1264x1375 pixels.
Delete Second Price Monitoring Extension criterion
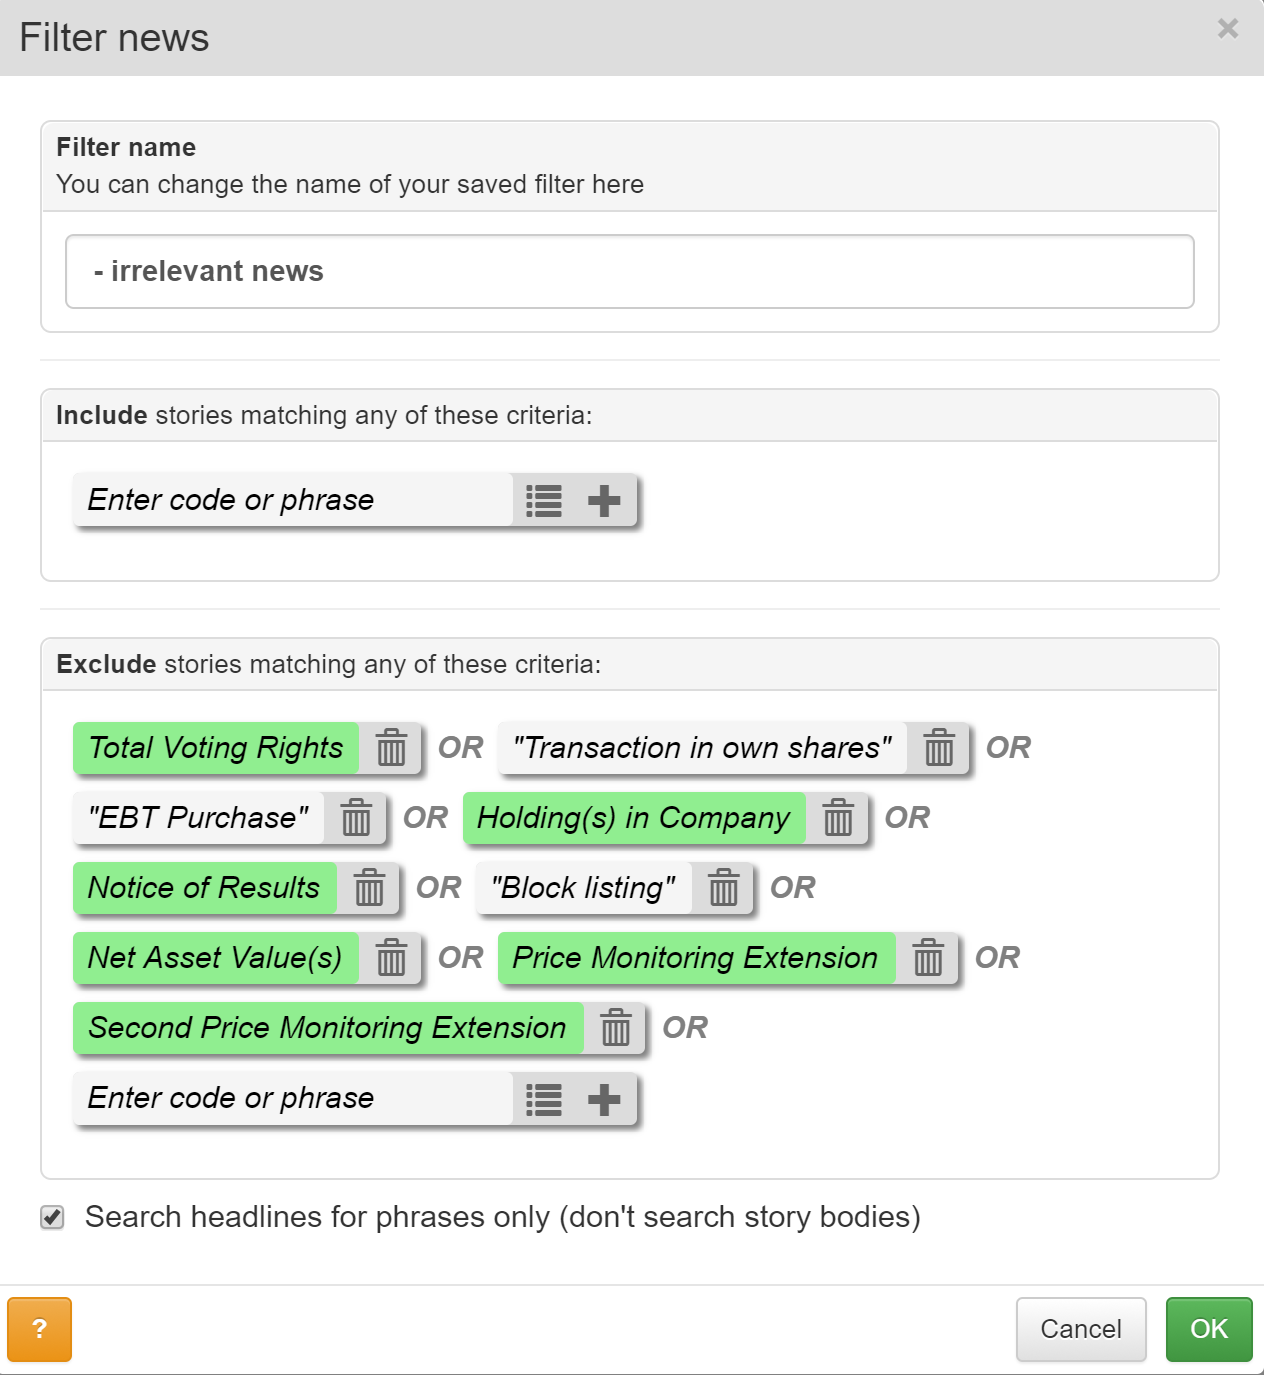(x=616, y=1028)
